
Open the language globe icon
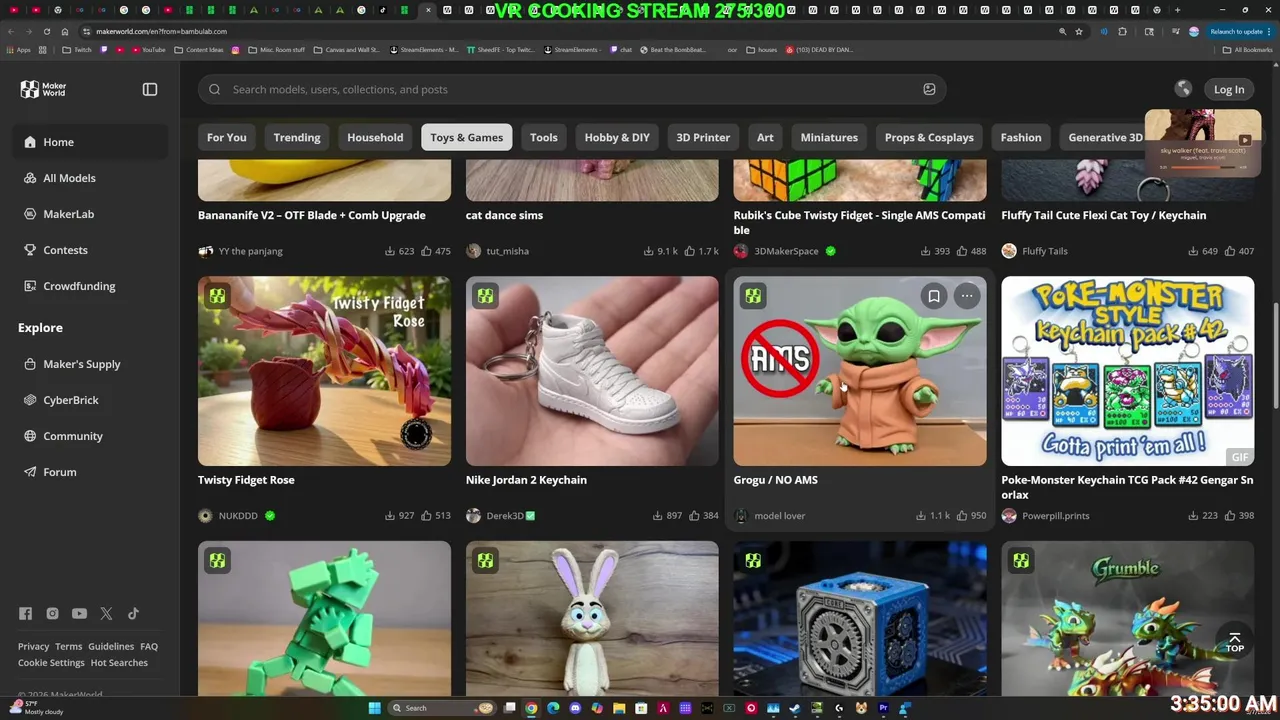click(1183, 89)
